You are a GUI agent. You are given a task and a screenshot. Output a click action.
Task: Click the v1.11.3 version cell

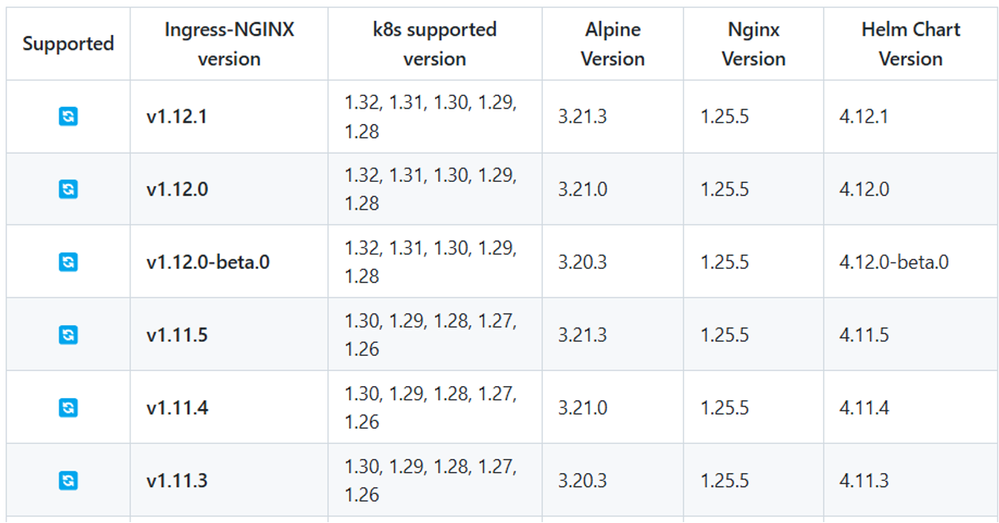pos(177,481)
